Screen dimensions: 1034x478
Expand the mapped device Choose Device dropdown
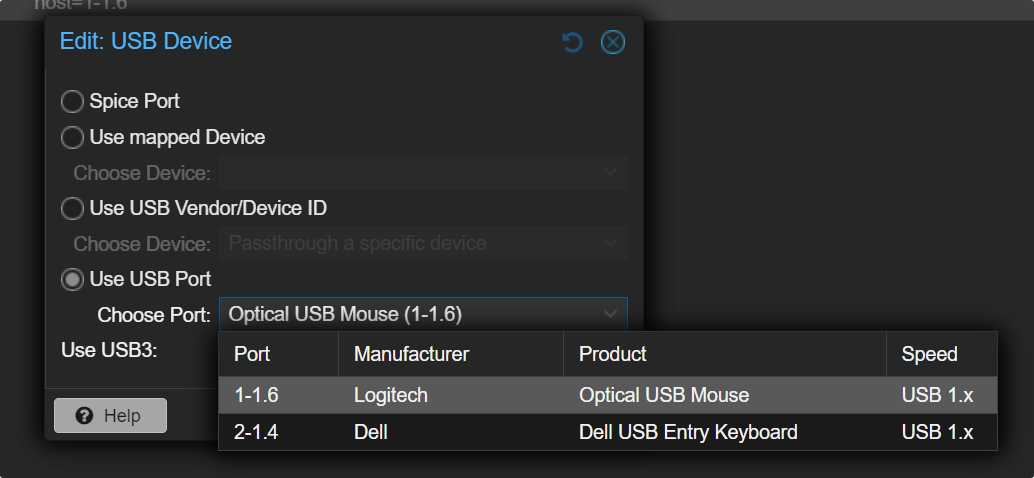tap(610, 173)
